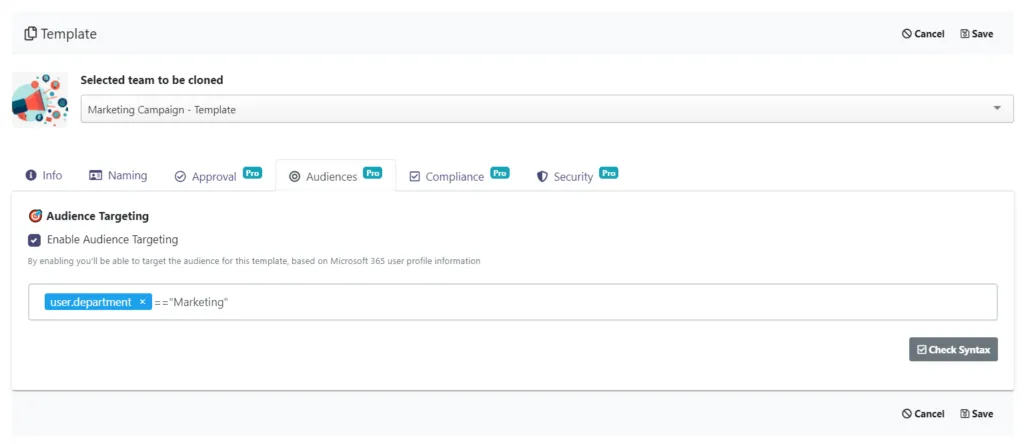Click in the audience expression input field

coord(513,302)
